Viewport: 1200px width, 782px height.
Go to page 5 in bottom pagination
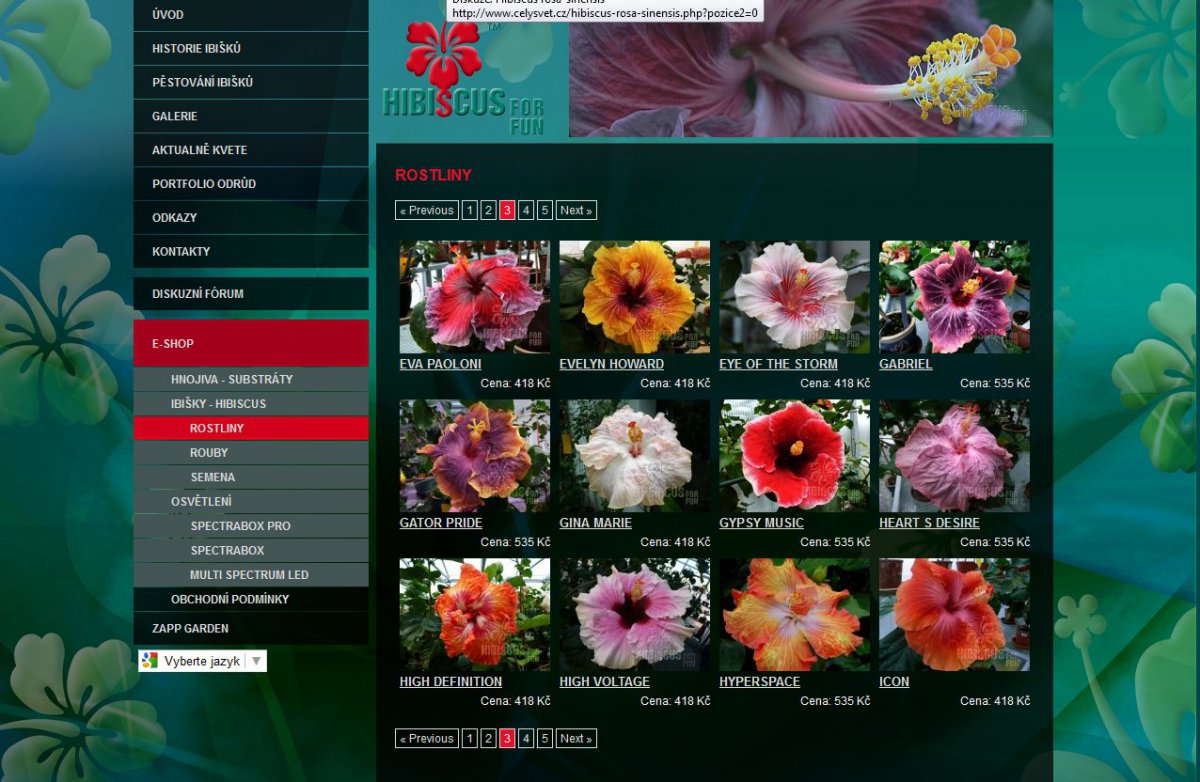click(x=545, y=738)
